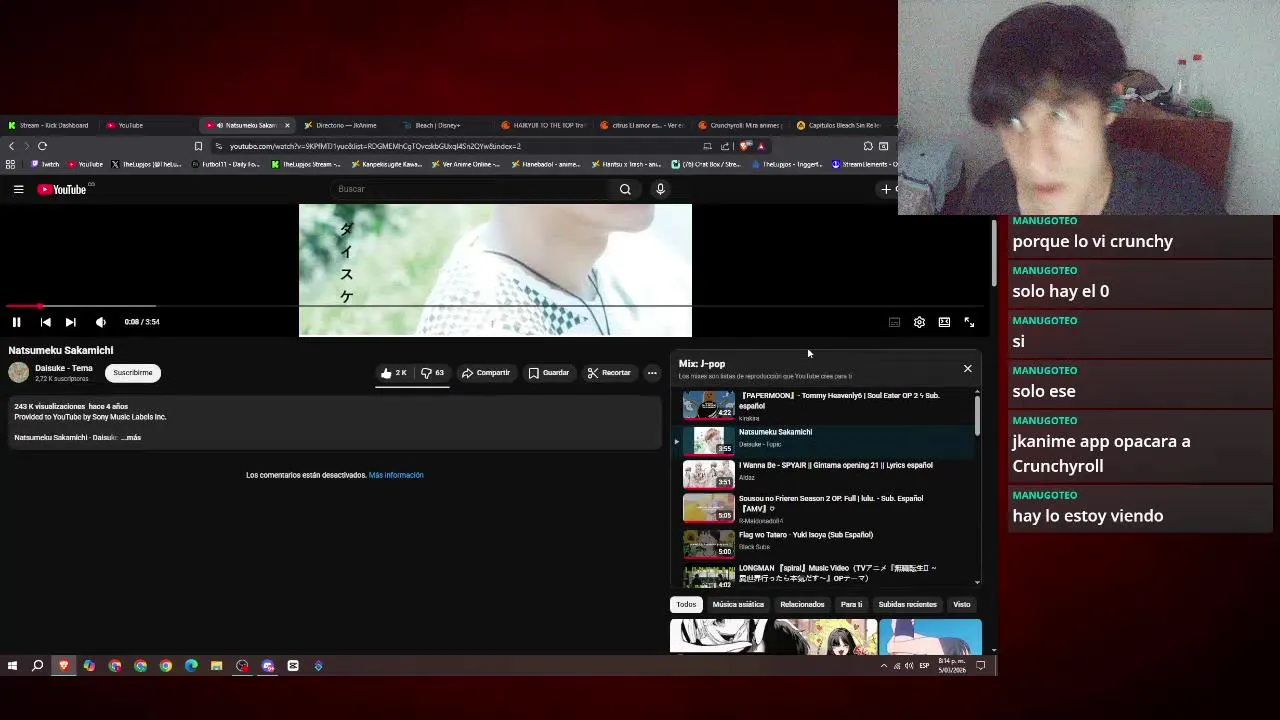Save the video with Guardar
1280x720 pixels.
click(x=549, y=373)
